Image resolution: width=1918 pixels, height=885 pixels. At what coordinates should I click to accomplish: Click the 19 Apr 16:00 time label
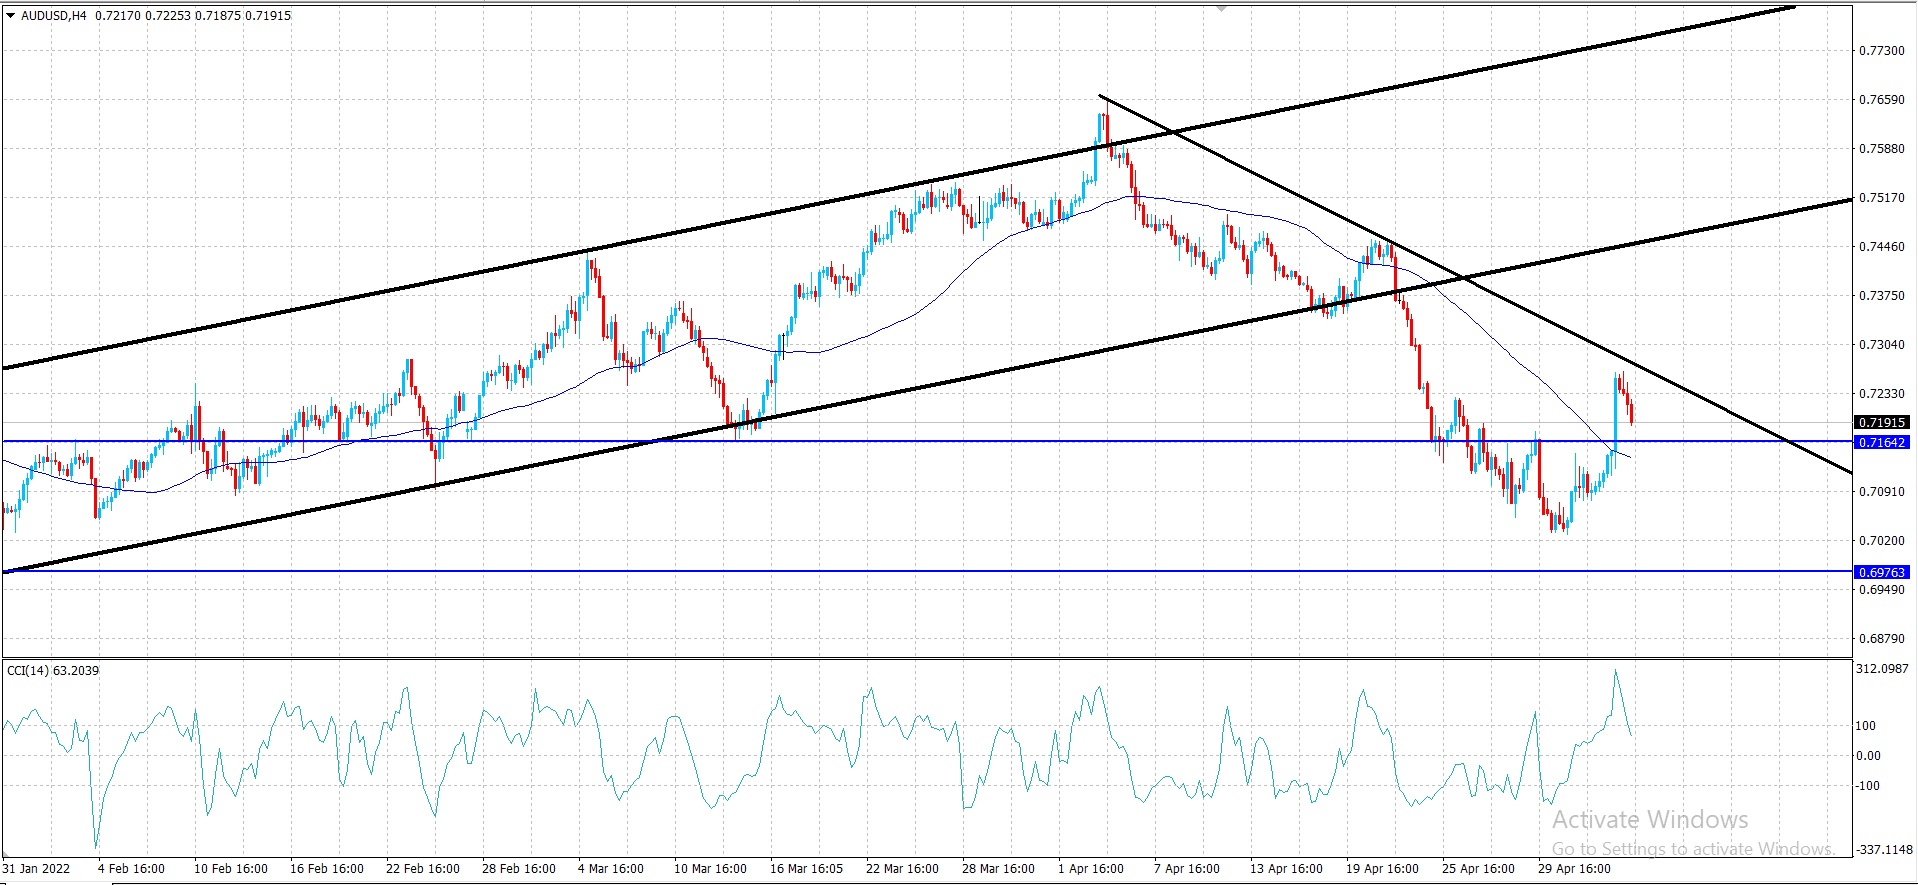point(1382,868)
